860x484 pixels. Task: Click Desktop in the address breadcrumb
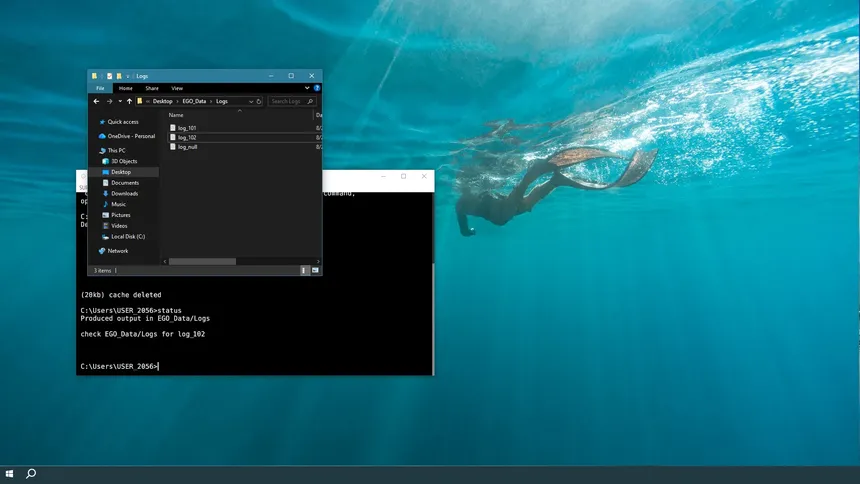(x=162, y=102)
